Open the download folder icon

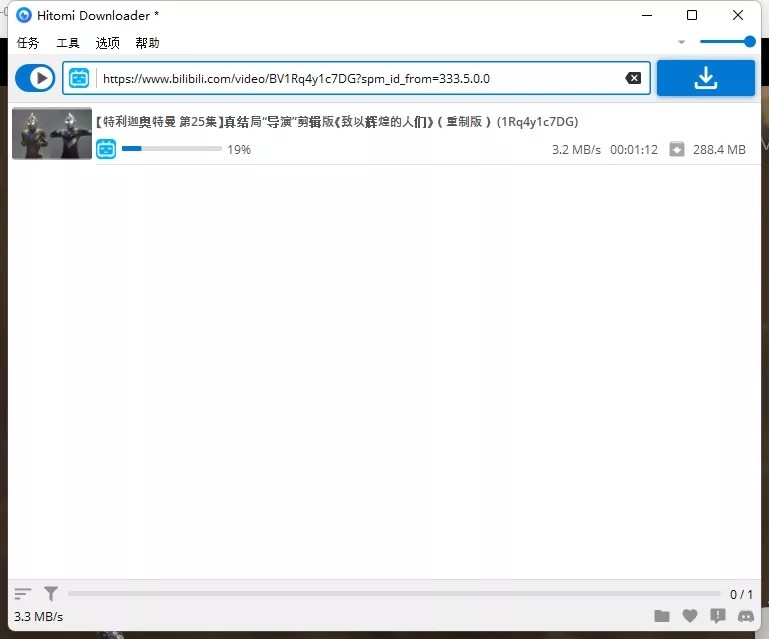(662, 616)
